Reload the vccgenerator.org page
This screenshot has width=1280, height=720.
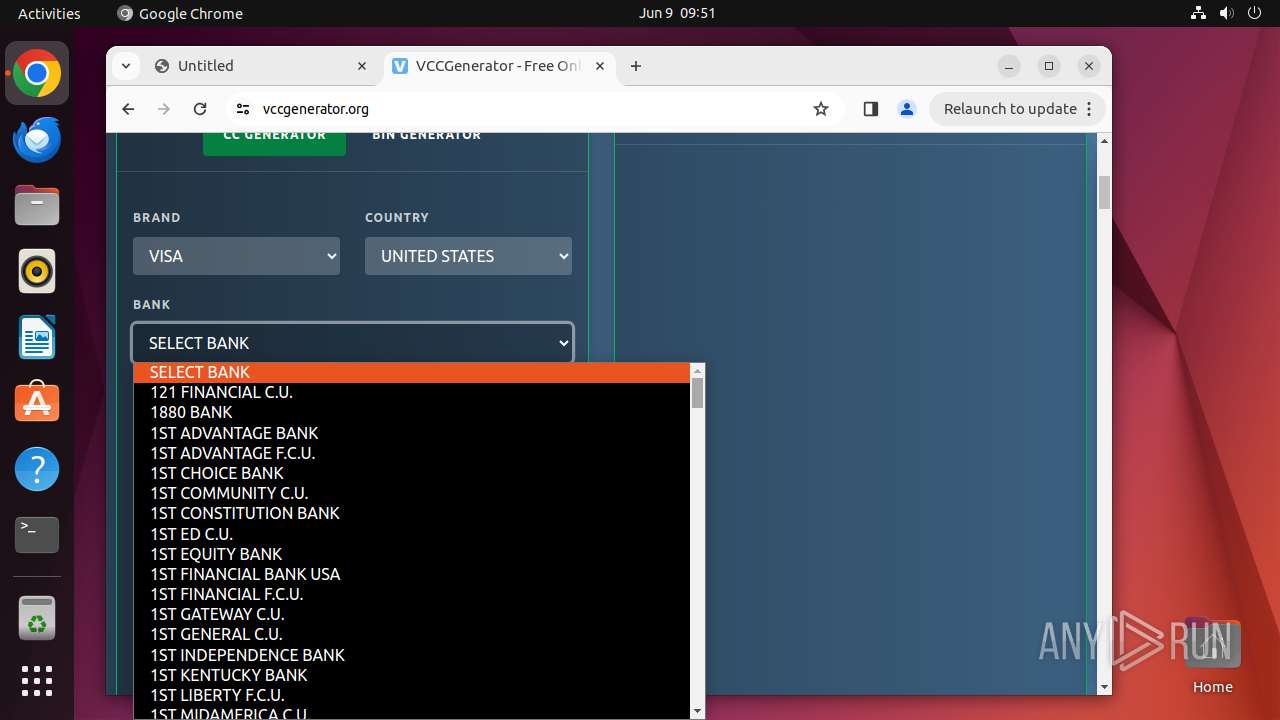point(200,109)
